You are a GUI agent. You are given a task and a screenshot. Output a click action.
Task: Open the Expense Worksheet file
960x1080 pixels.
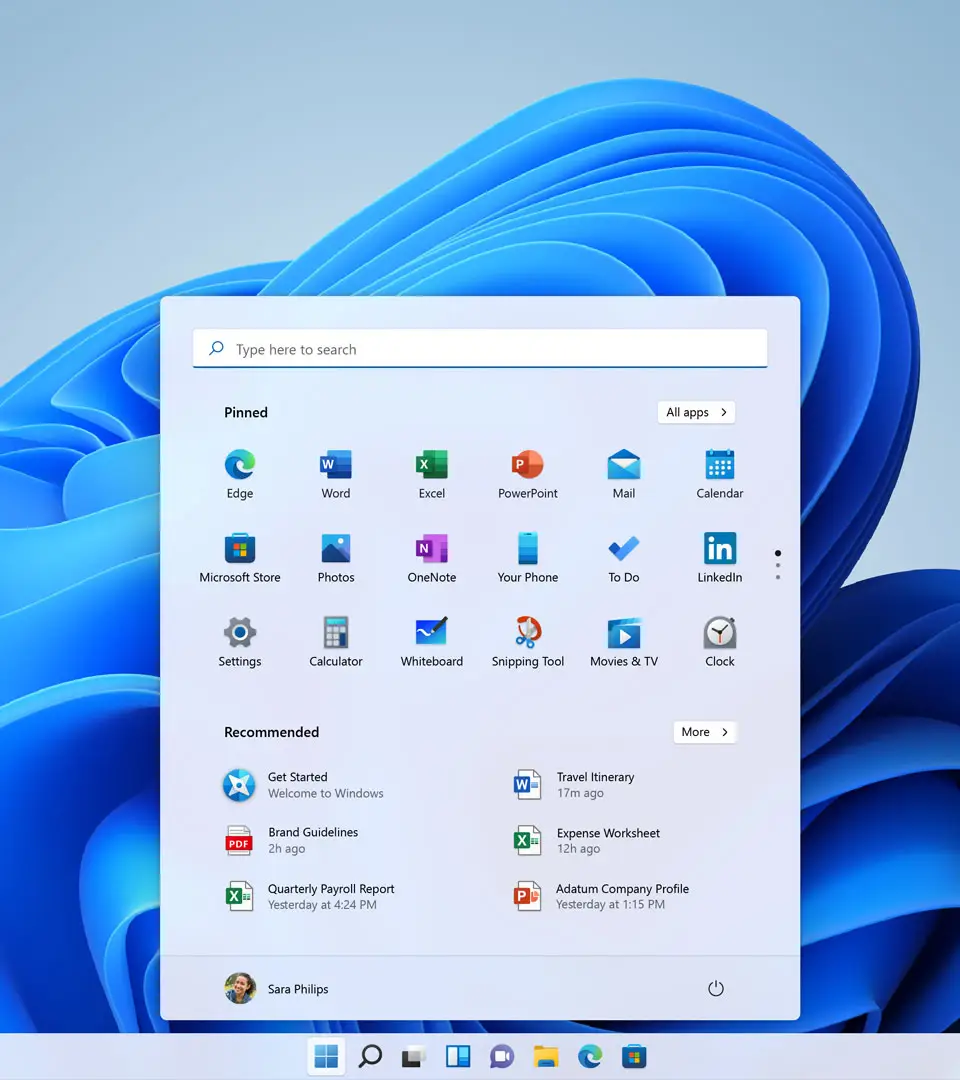[x=587, y=840]
